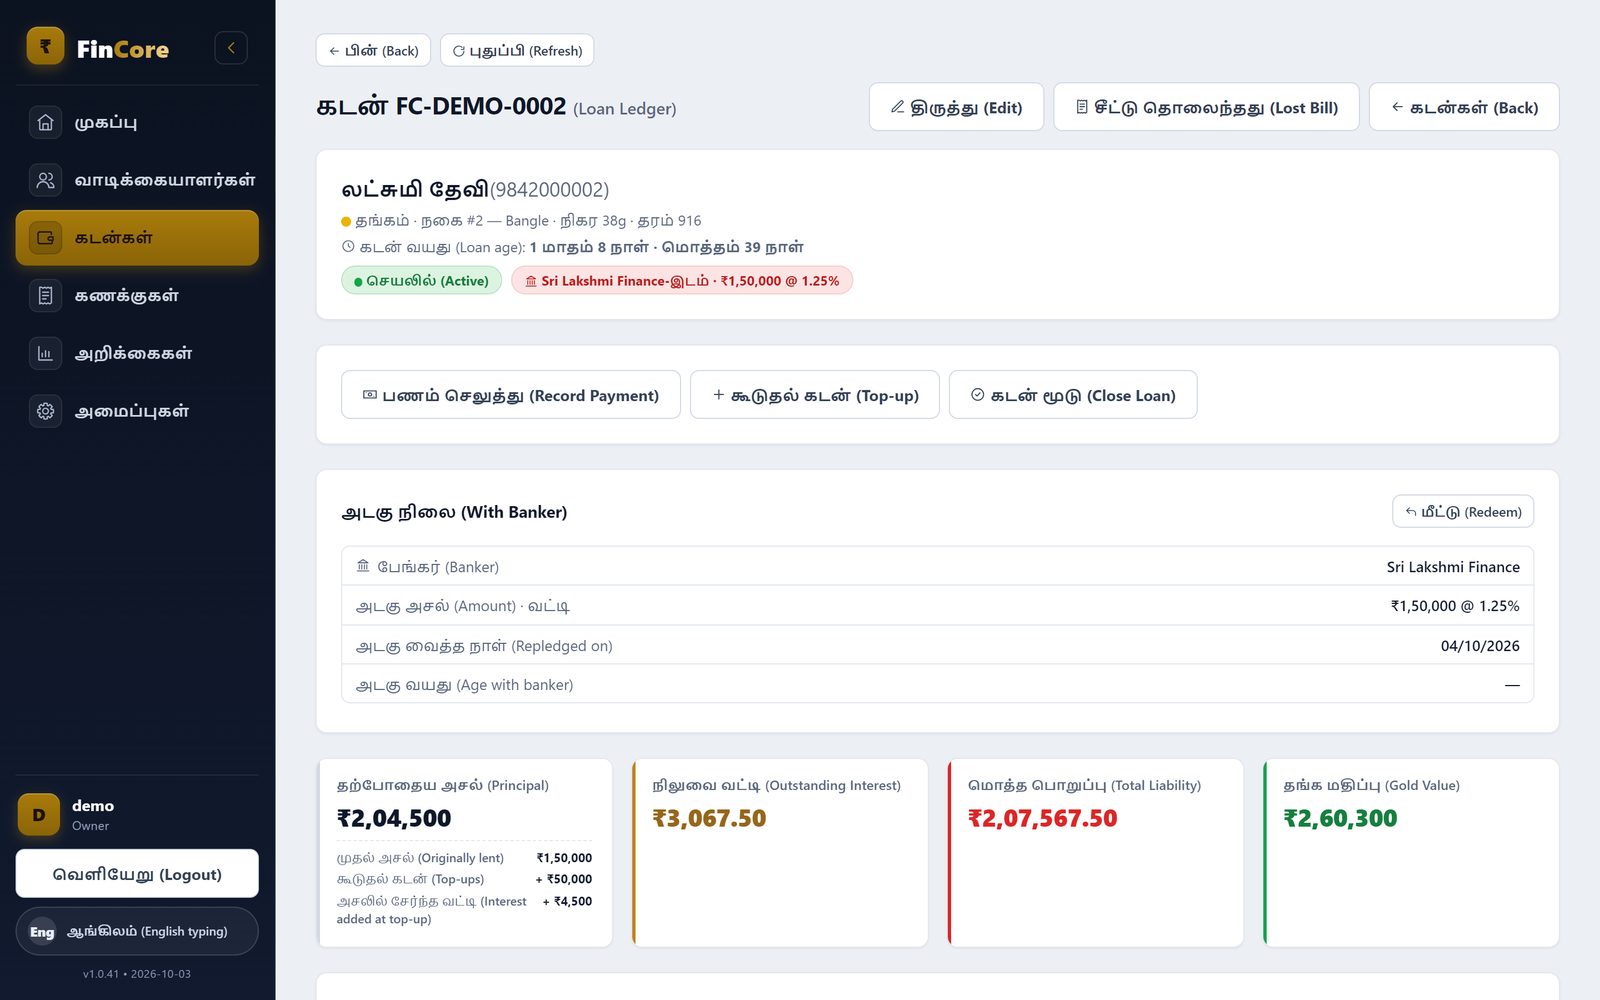Click the clock icon beside Loan age
The height and width of the screenshot is (1000, 1600).
pyautogui.click(x=348, y=246)
